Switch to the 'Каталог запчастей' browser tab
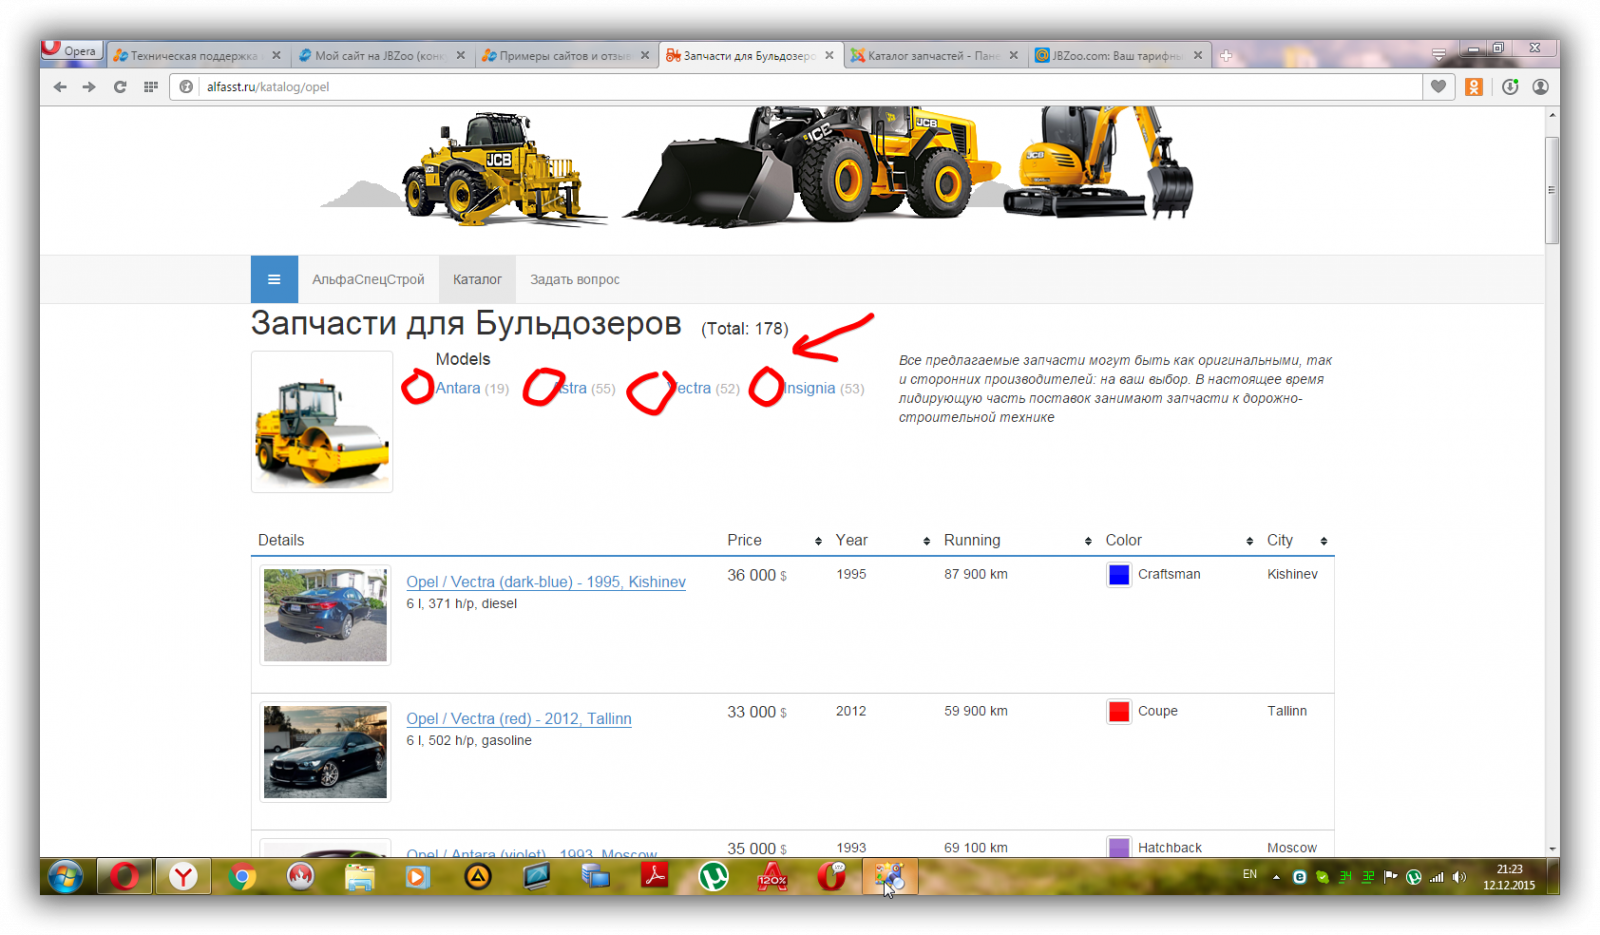Image resolution: width=1600 pixels, height=935 pixels. pyautogui.click(x=932, y=56)
